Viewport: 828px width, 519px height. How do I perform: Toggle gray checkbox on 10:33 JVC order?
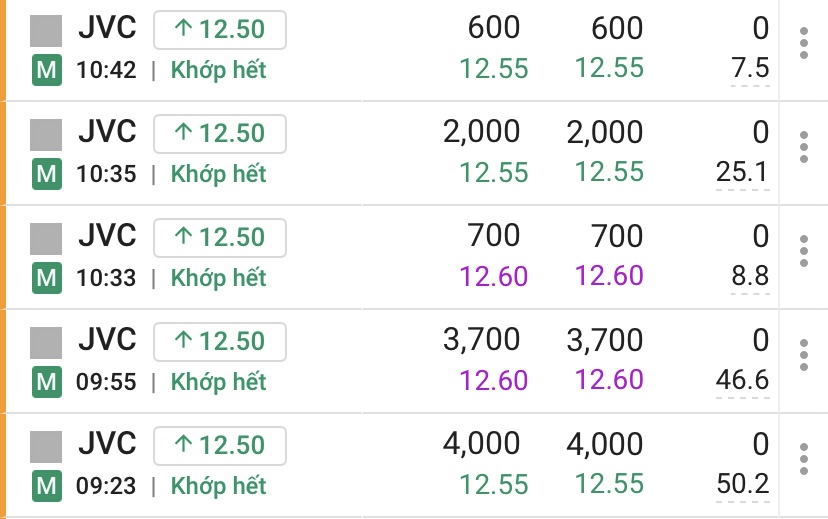(x=46, y=238)
